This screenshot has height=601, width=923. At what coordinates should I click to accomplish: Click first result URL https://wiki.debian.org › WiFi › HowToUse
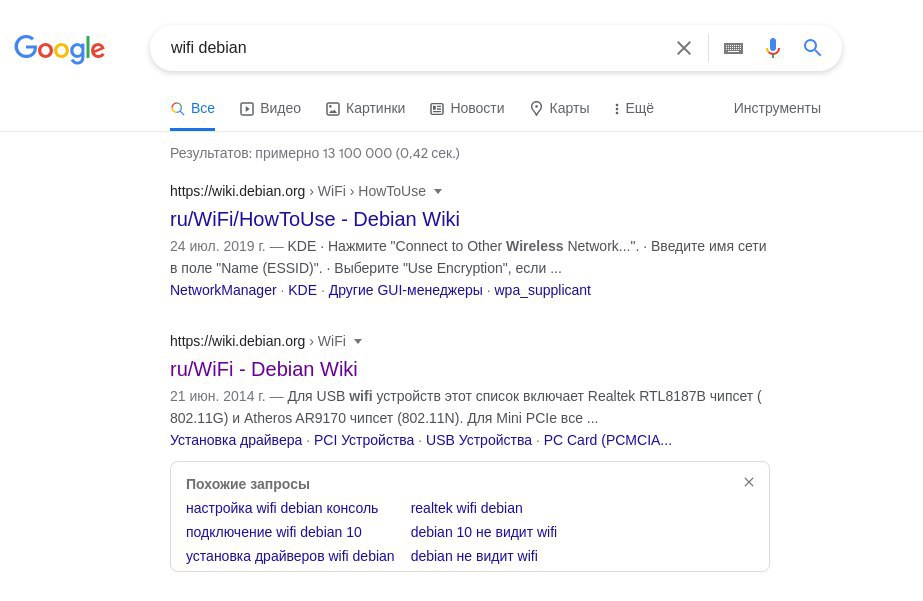(x=297, y=191)
